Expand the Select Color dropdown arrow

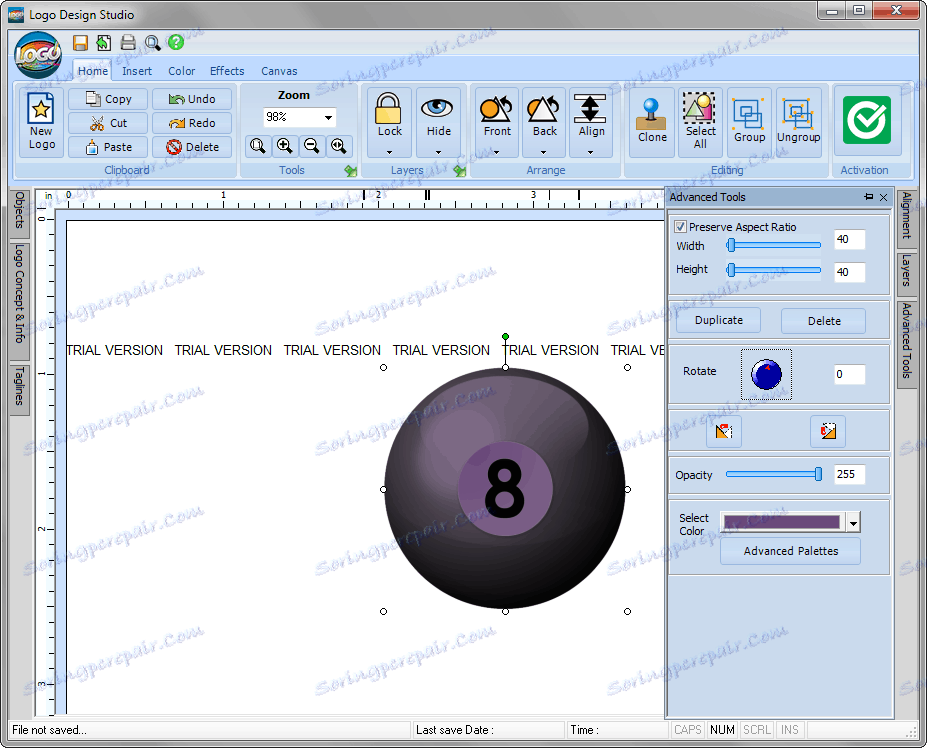(852, 522)
